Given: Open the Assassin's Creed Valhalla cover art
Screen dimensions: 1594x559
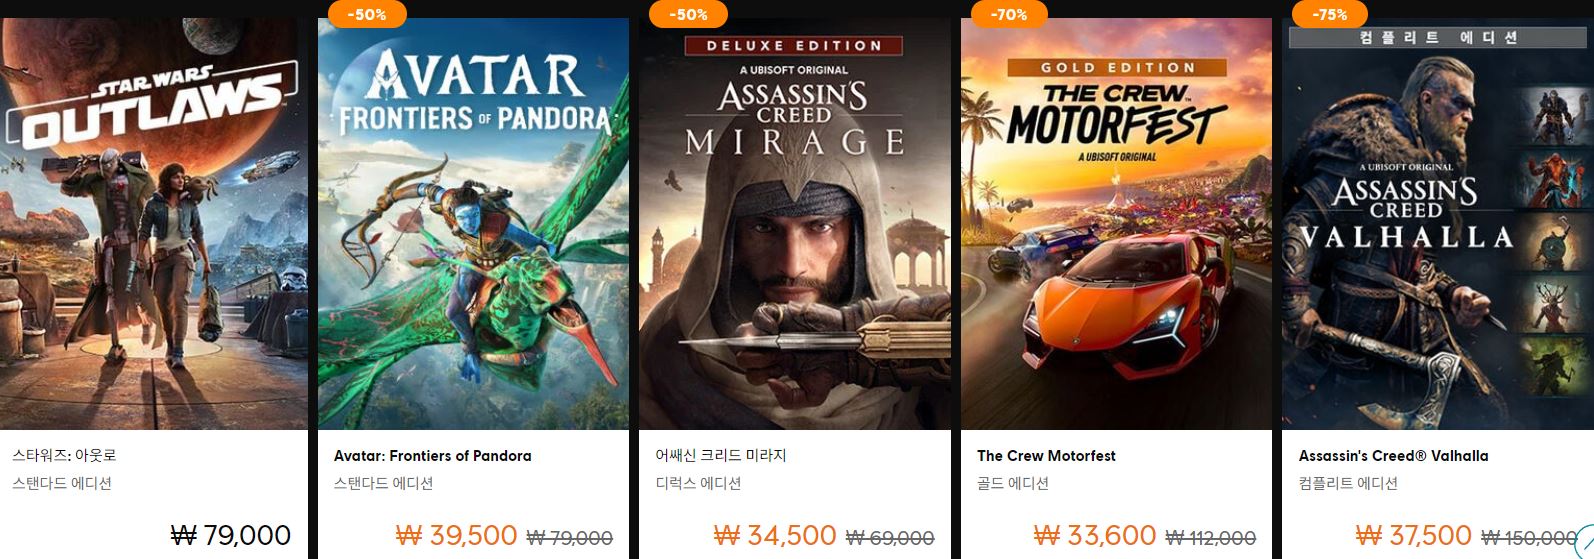Looking at the screenshot, I should click(x=1437, y=224).
